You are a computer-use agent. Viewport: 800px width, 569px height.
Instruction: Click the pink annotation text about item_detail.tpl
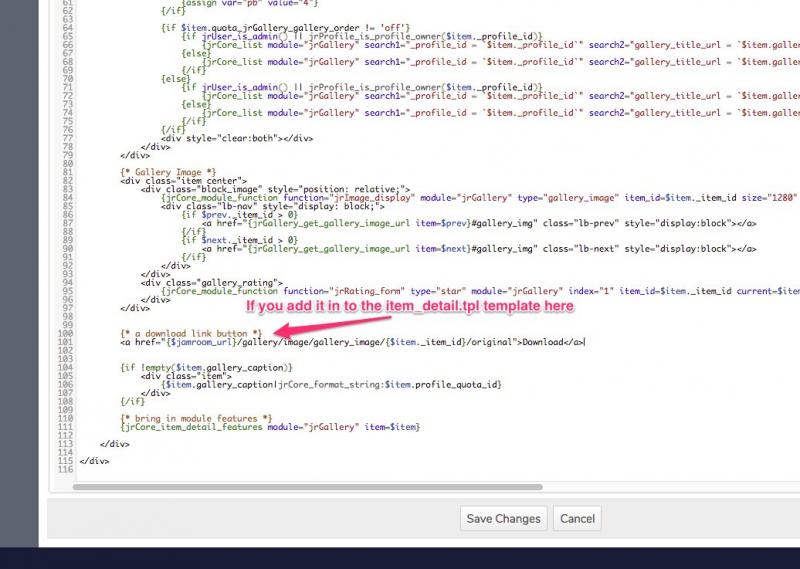pyautogui.click(x=410, y=306)
